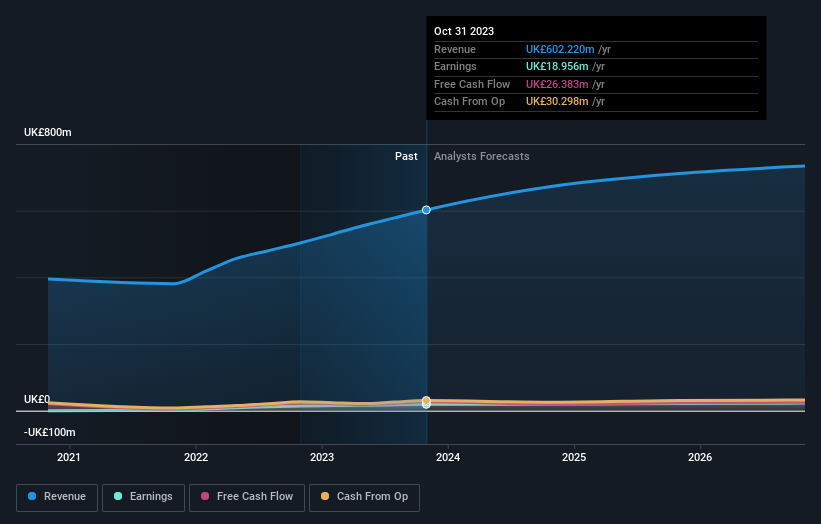This screenshot has height=524, width=821.
Task: Click the Cash From Op label in tooltip
Action: point(470,102)
